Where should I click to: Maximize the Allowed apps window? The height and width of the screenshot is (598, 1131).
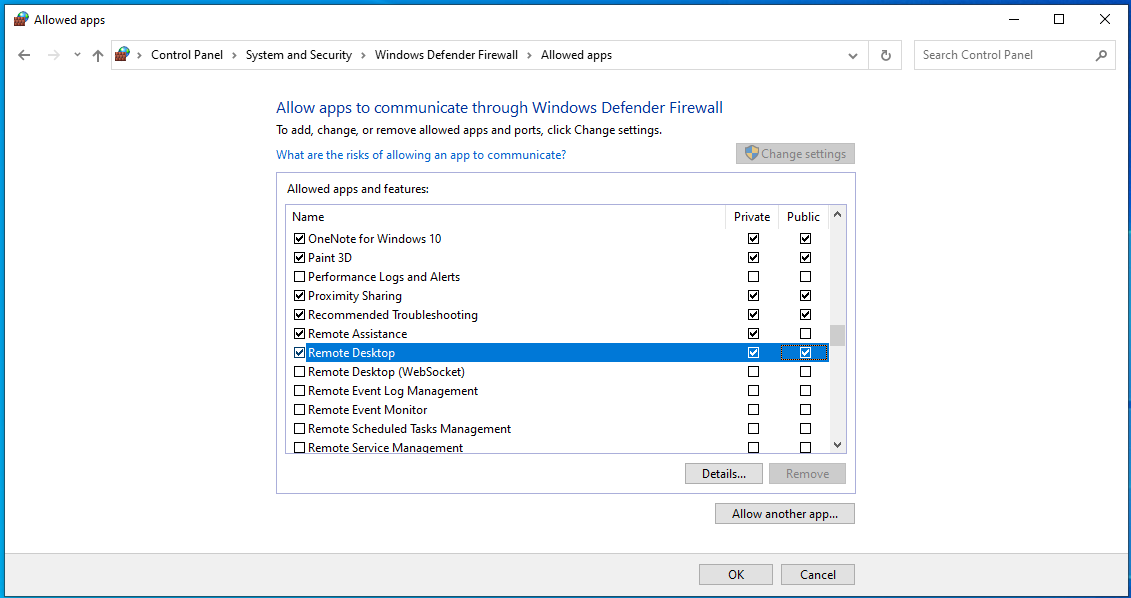pyautogui.click(x=1059, y=19)
